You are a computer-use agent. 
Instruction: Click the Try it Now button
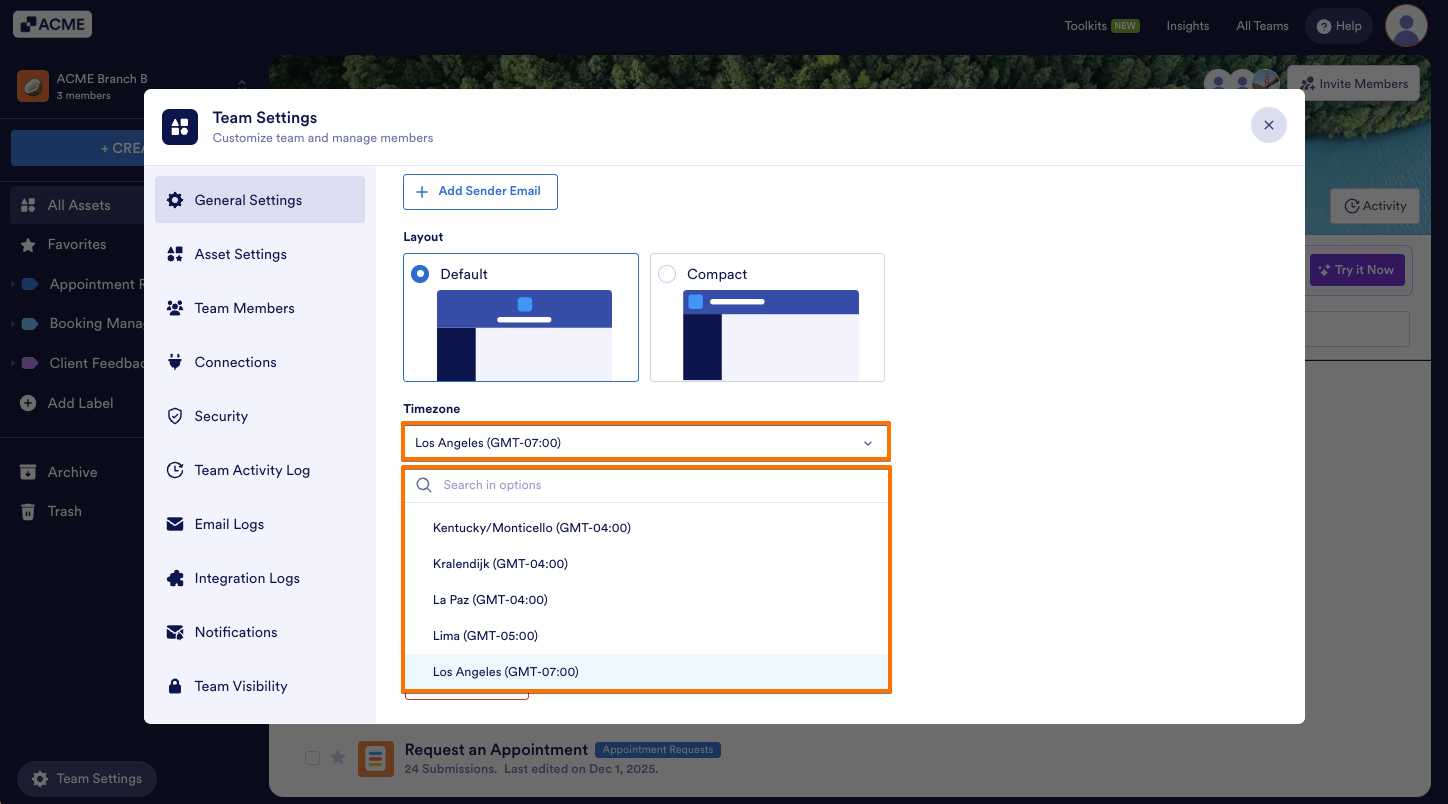(1357, 270)
